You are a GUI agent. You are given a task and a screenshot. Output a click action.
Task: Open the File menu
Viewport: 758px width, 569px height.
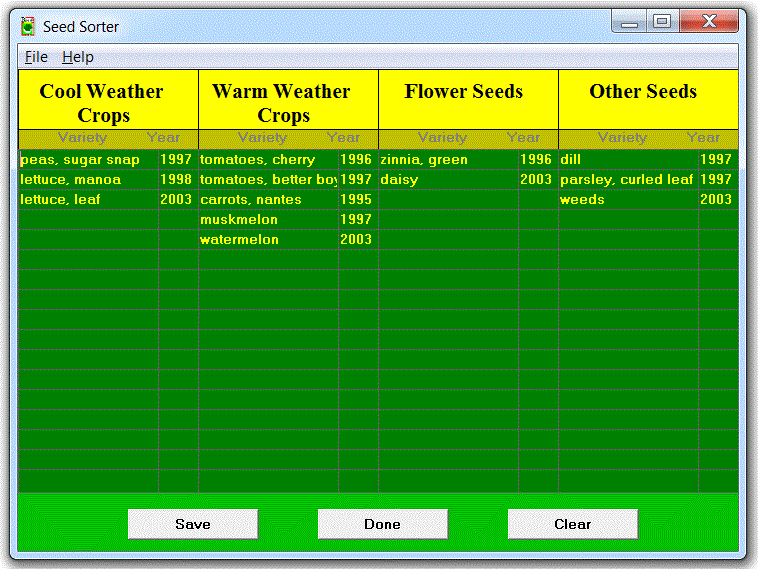(x=36, y=57)
